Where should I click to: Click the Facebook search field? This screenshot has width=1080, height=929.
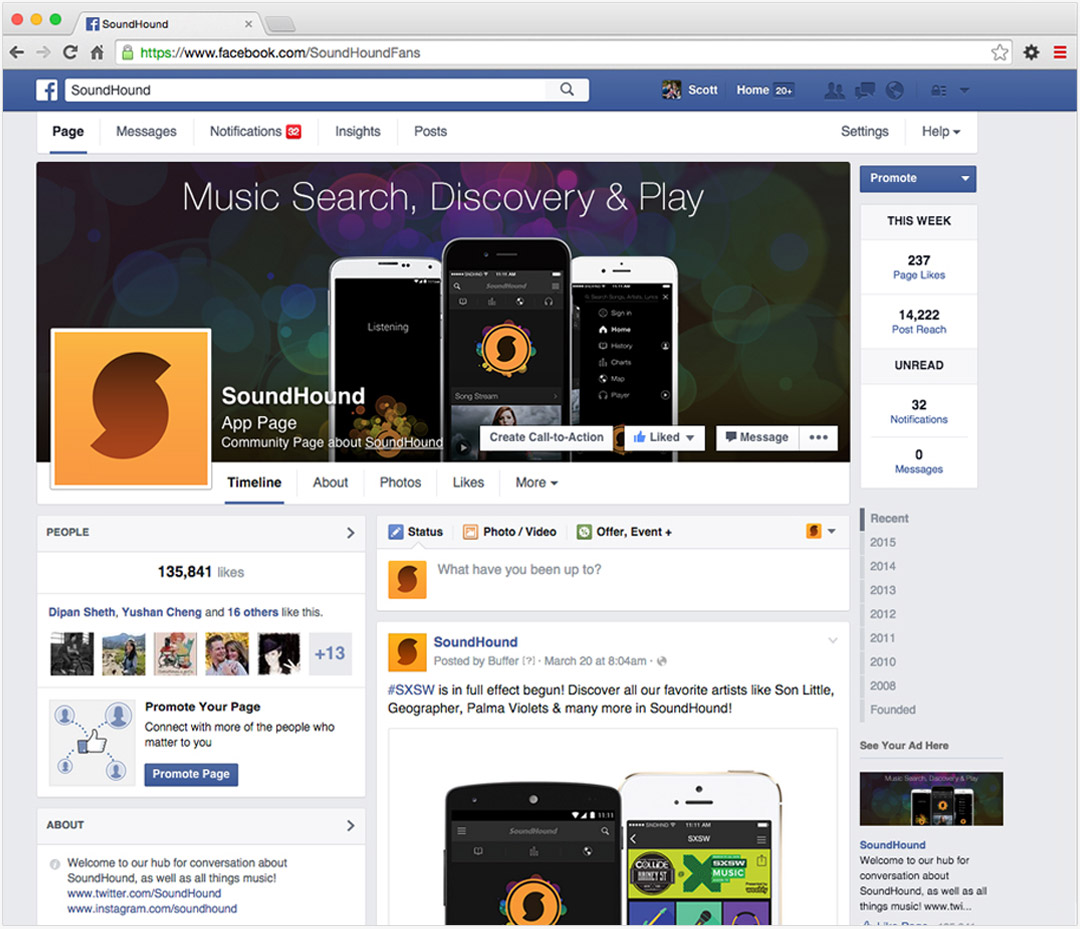tap(305, 90)
